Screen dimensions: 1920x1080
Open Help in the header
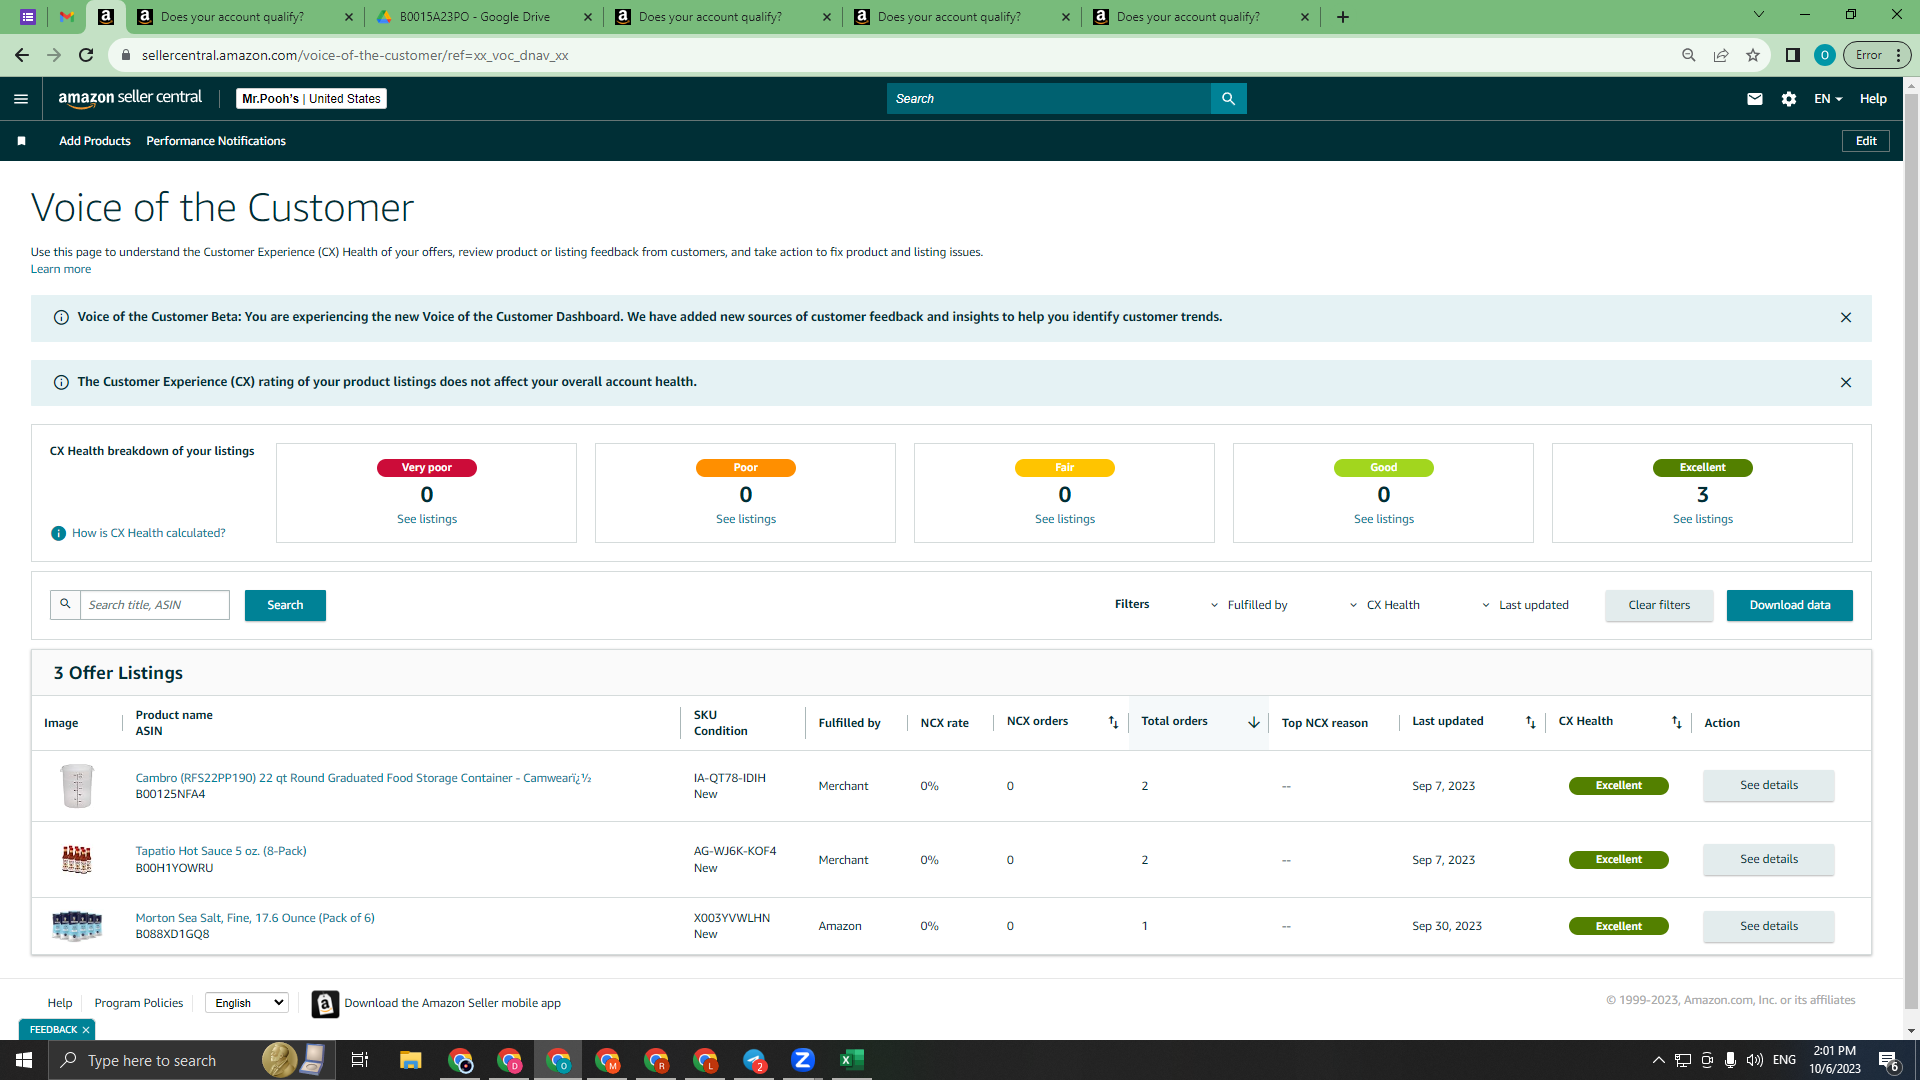point(1873,99)
